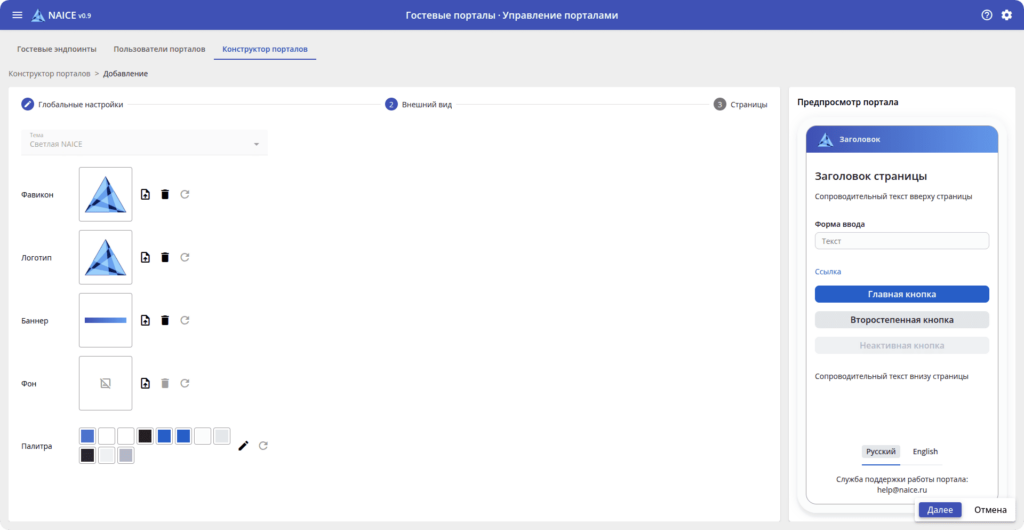Delete the Логотип image
This screenshot has height=530, width=1024.
165,258
